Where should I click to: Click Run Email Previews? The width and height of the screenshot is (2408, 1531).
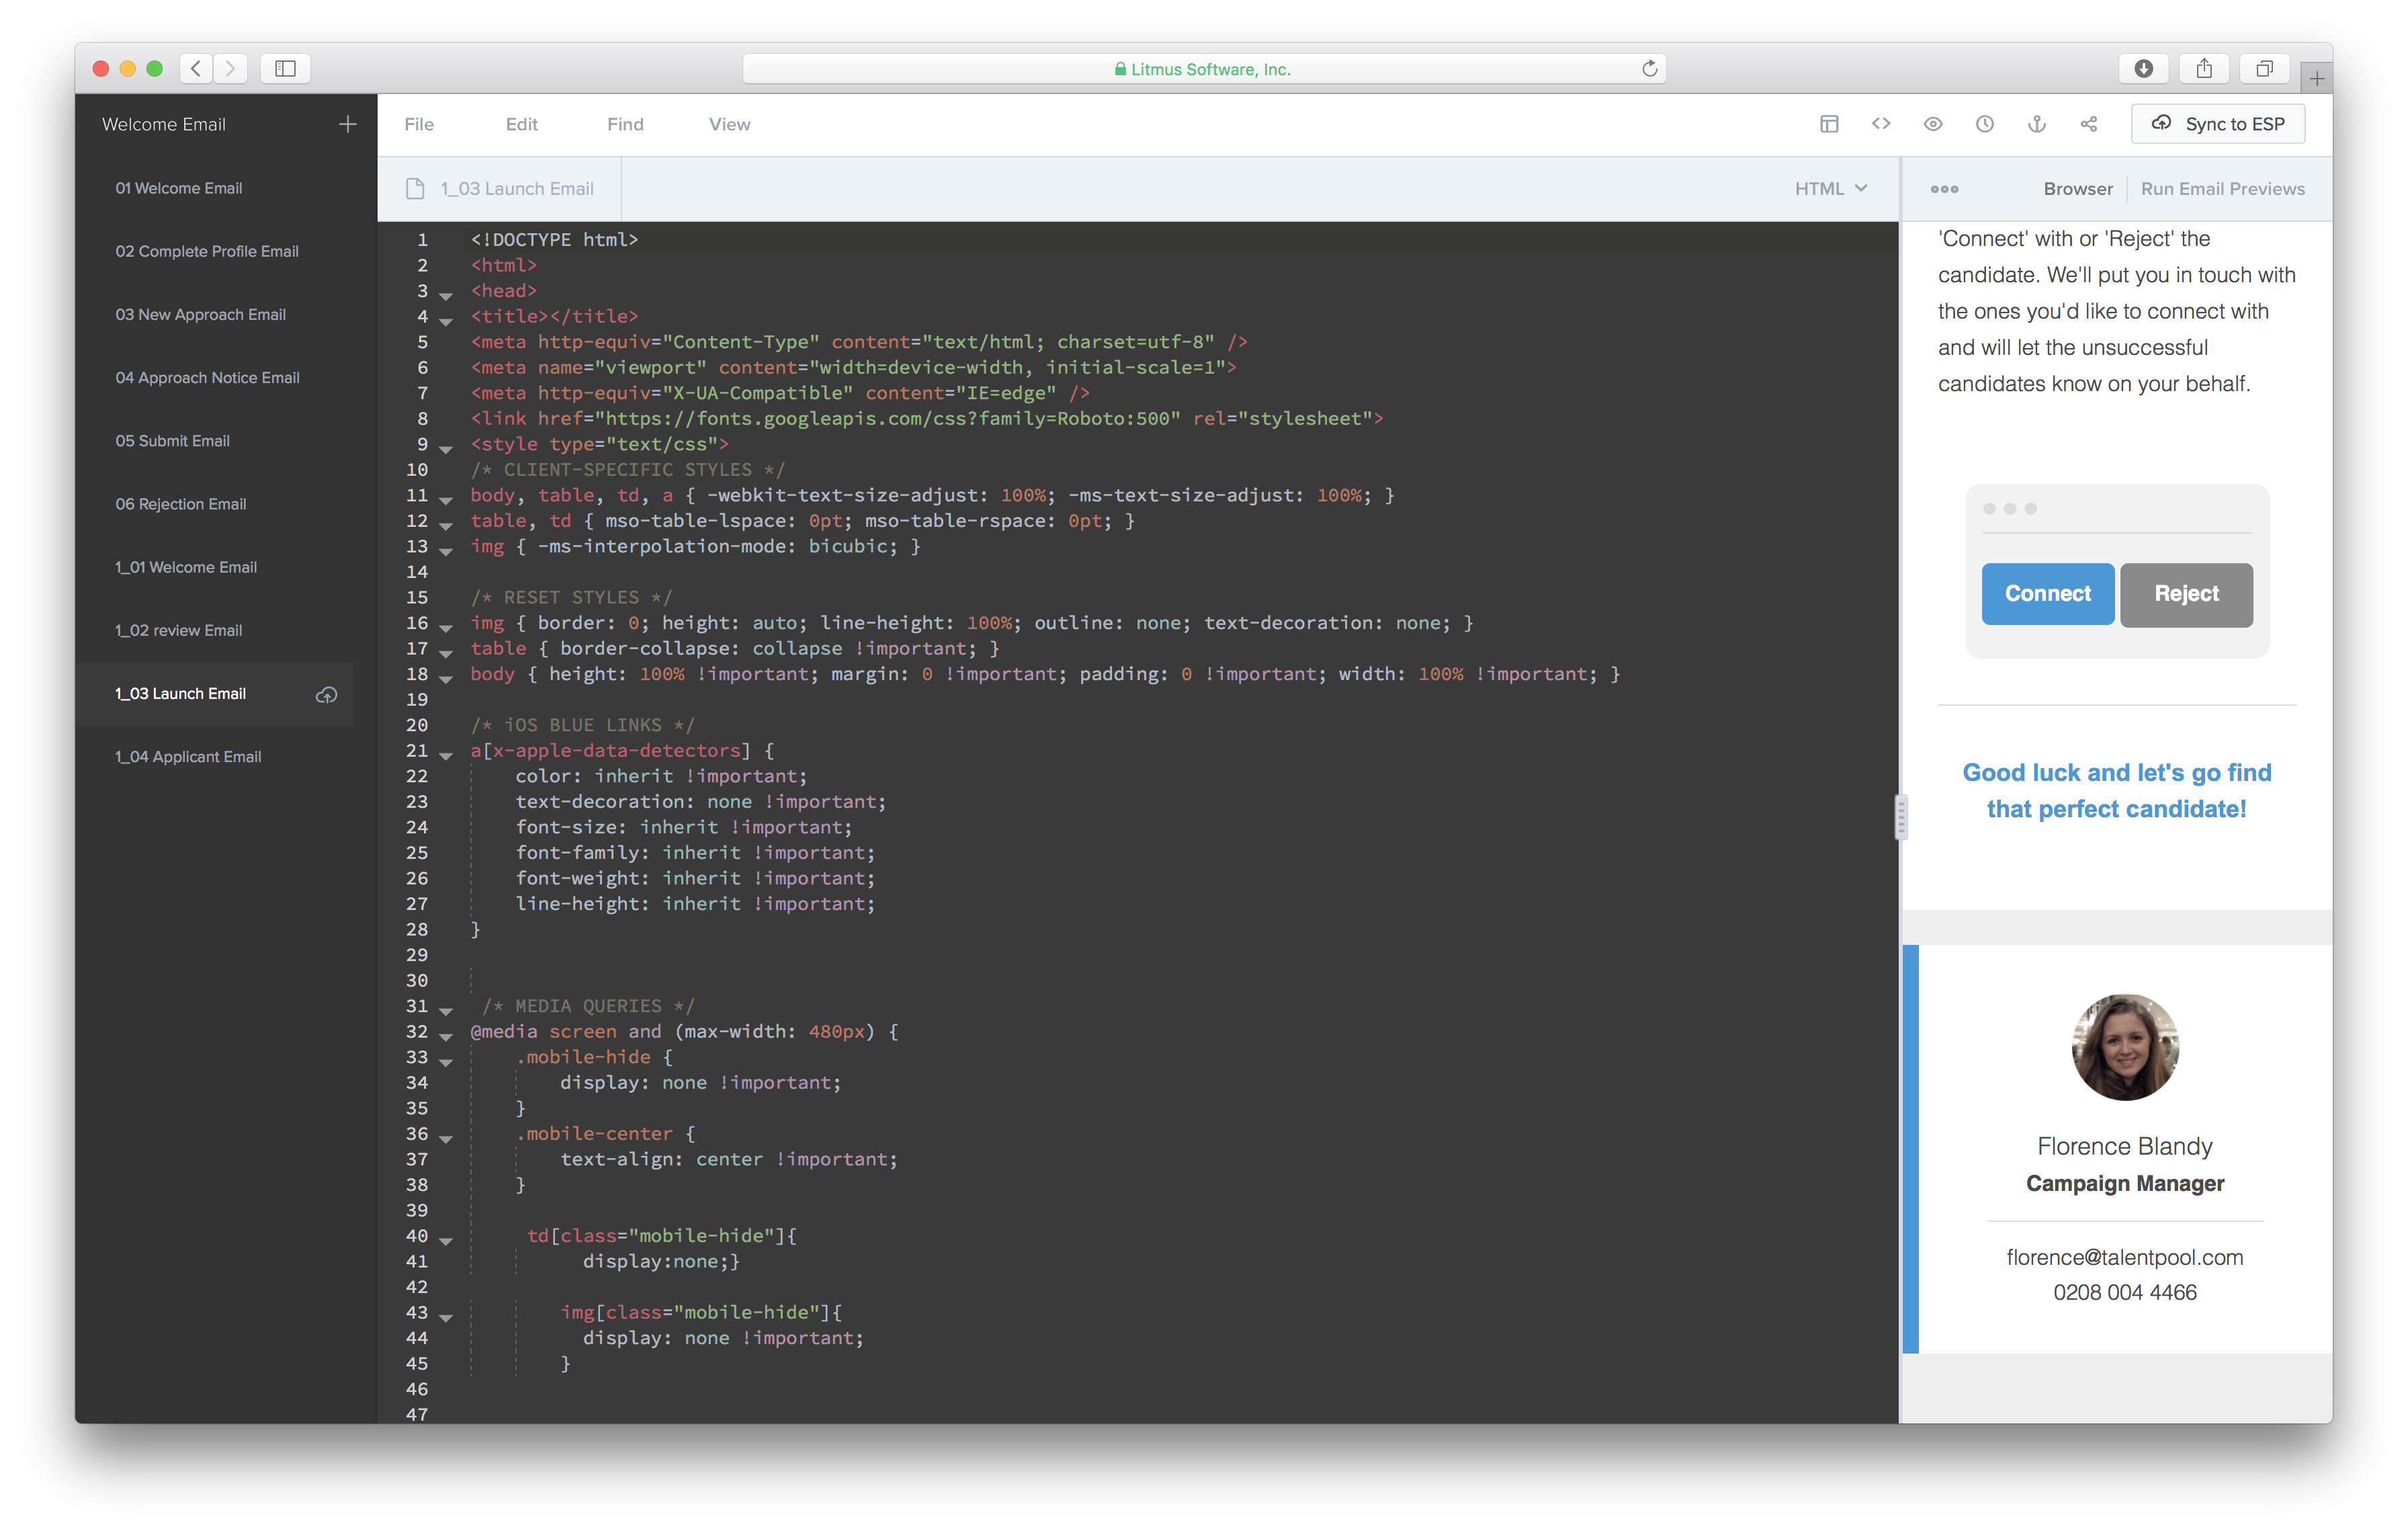click(x=2222, y=189)
